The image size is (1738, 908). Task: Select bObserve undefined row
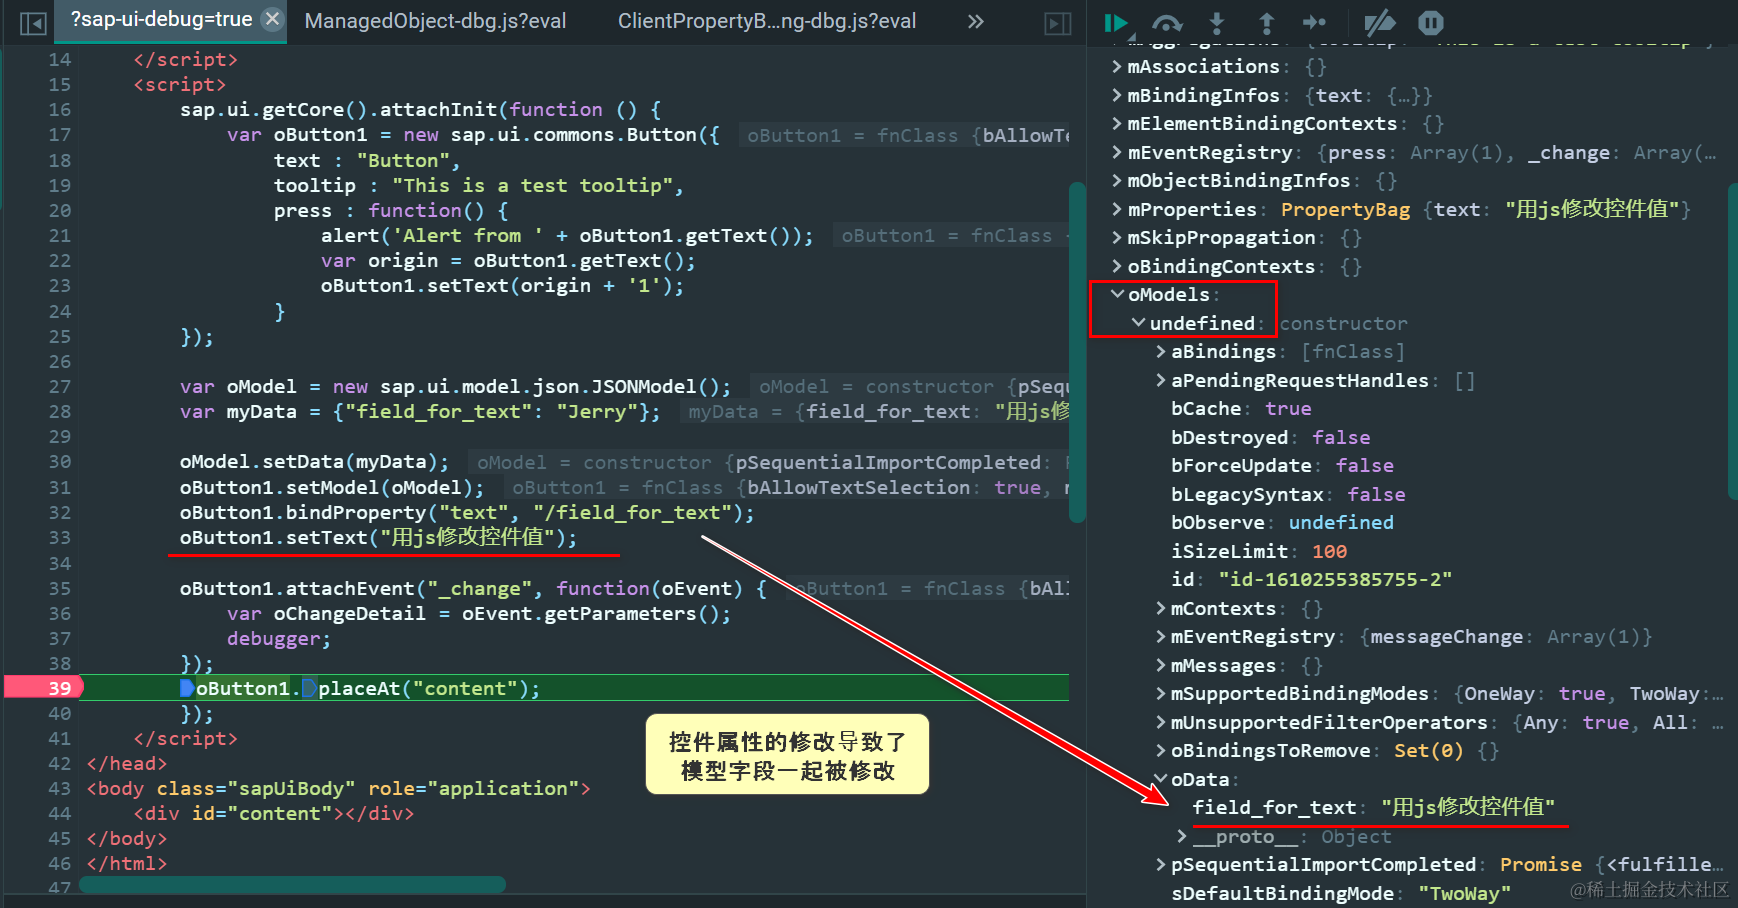point(1282,523)
